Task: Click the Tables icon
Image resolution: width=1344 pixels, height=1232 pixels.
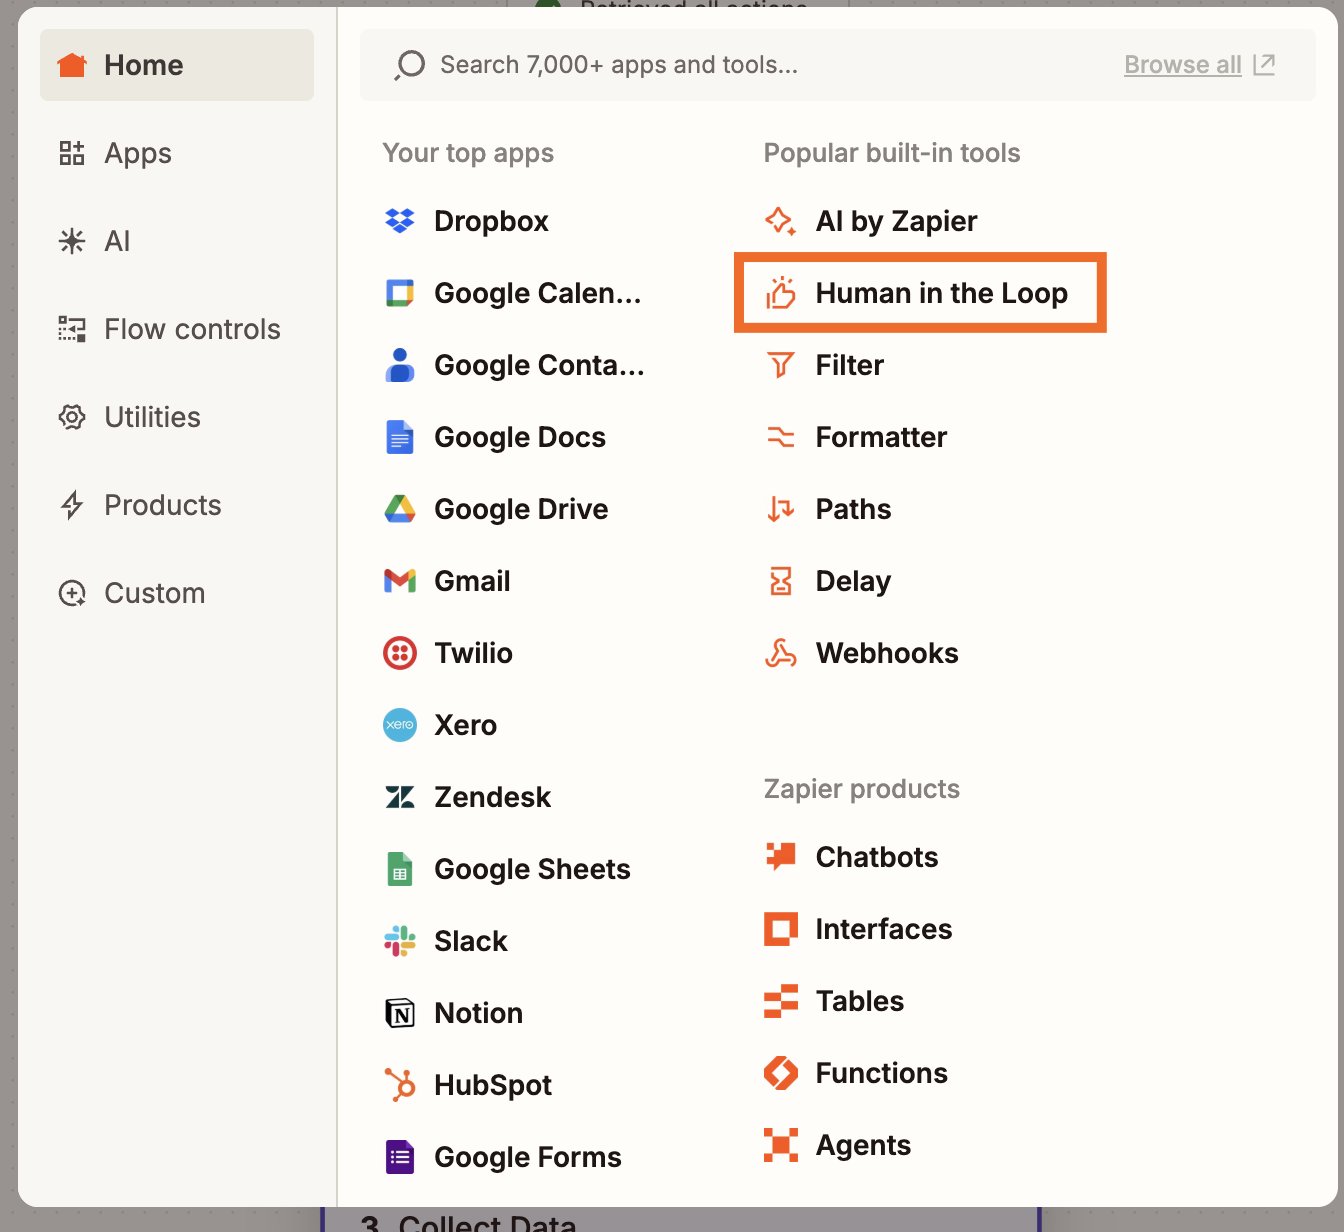Action: coord(781,1001)
